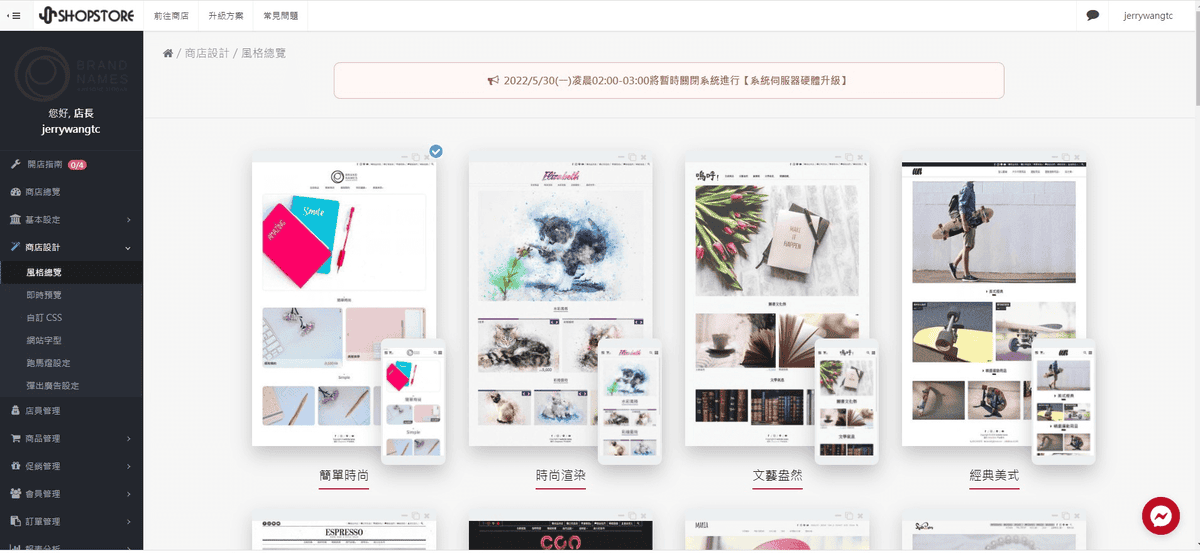The width and height of the screenshot is (1200, 553).
Task: Expand the 會員管理 submenu arrow
Action: [129, 494]
